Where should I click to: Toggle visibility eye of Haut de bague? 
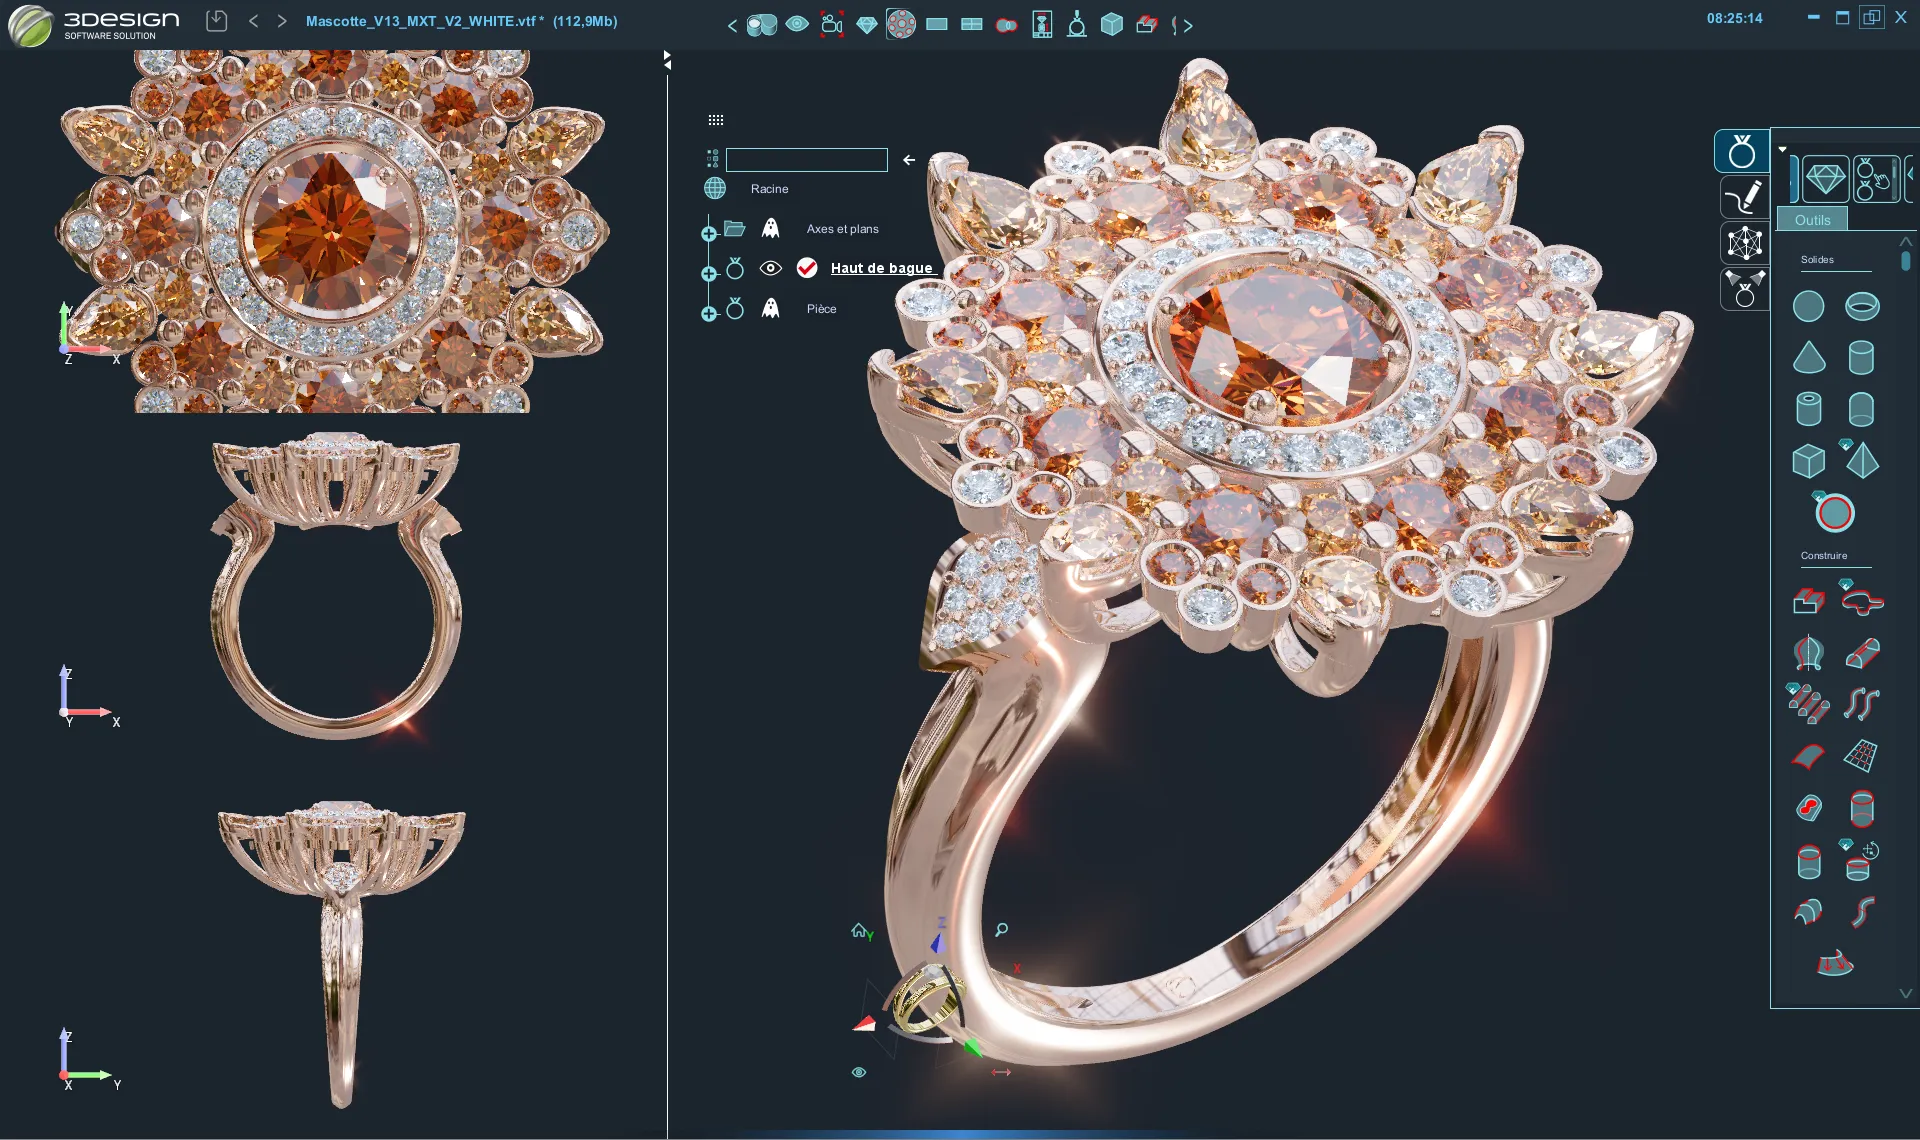pyautogui.click(x=770, y=268)
